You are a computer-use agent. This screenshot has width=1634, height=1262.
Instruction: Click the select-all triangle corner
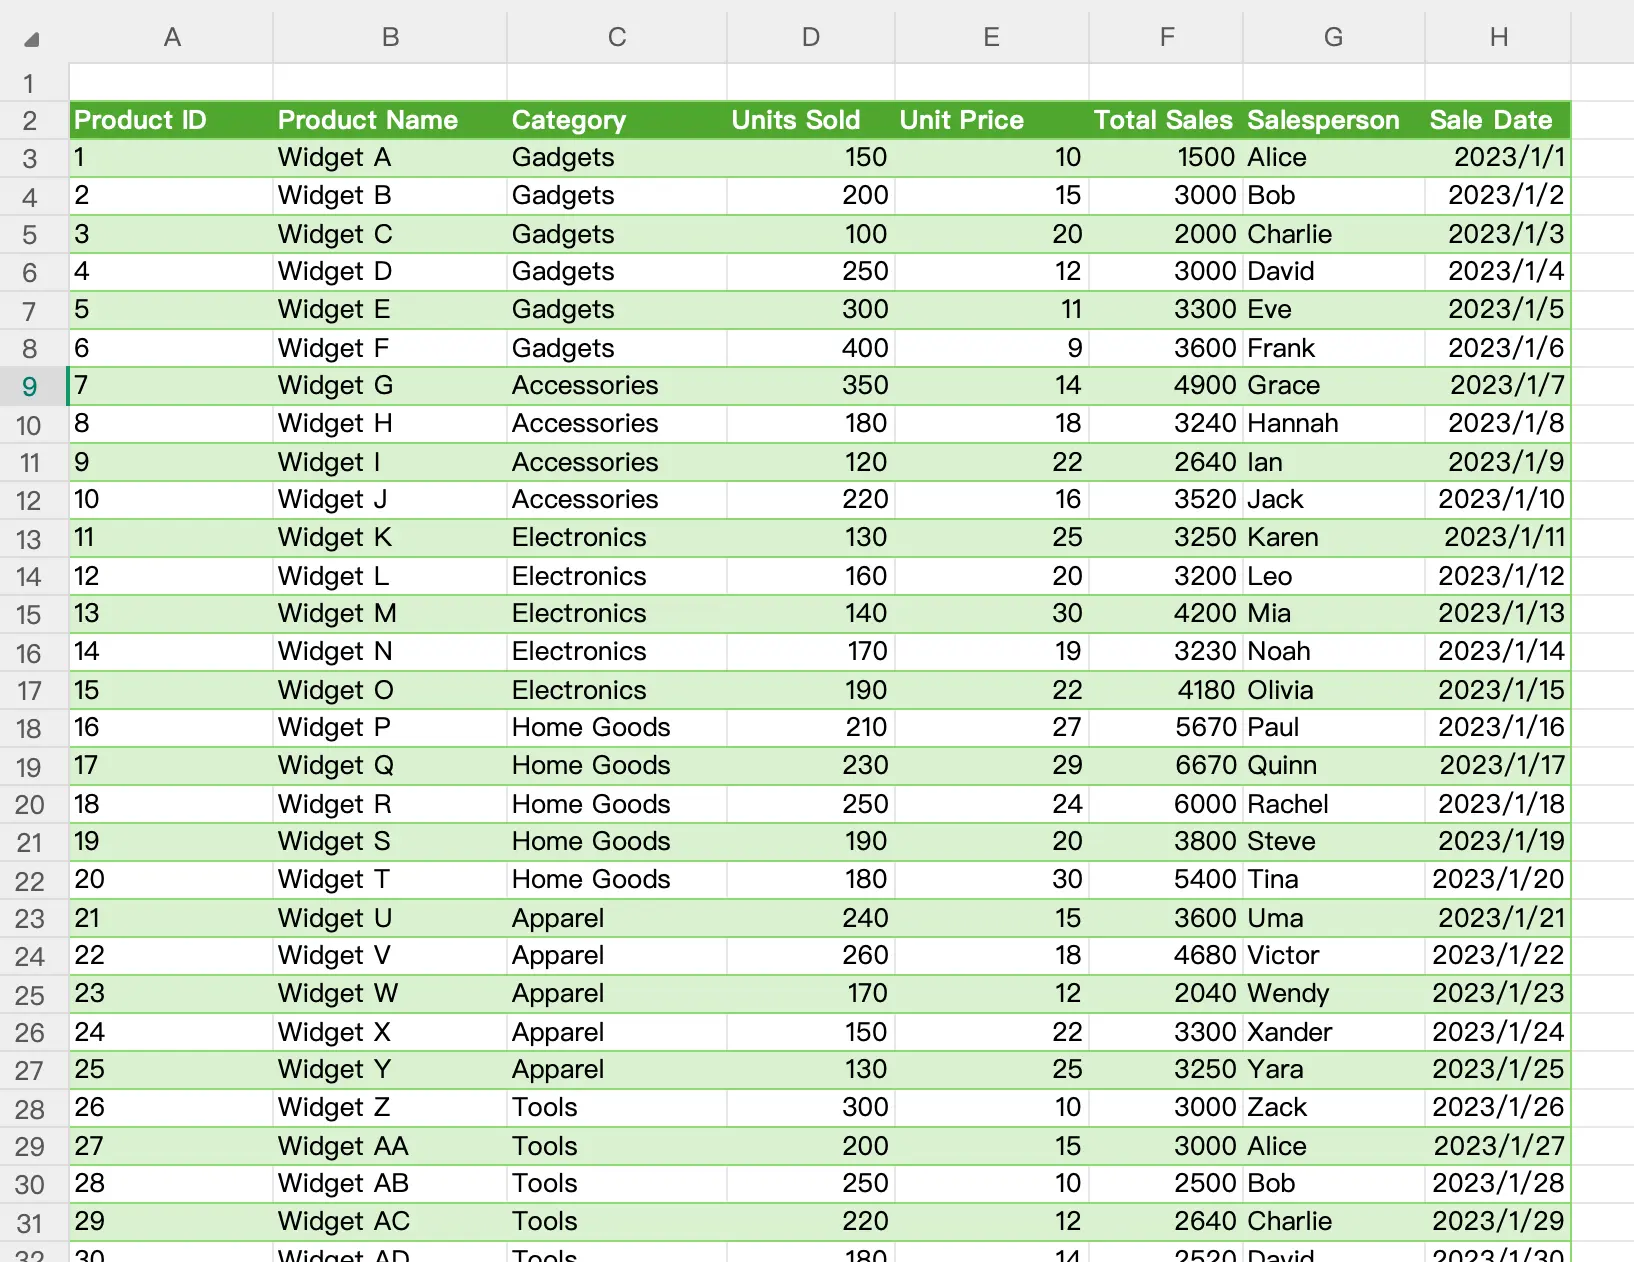(30, 37)
